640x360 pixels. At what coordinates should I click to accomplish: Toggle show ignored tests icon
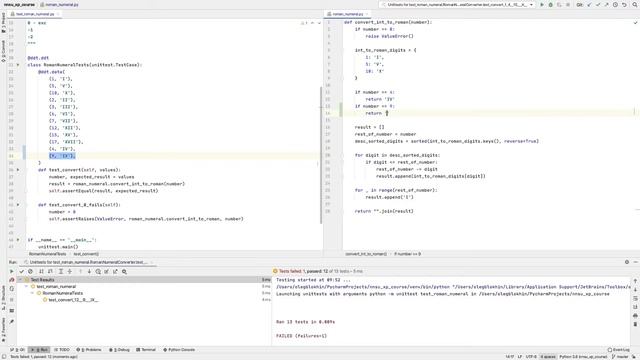(x=30, y=271)
